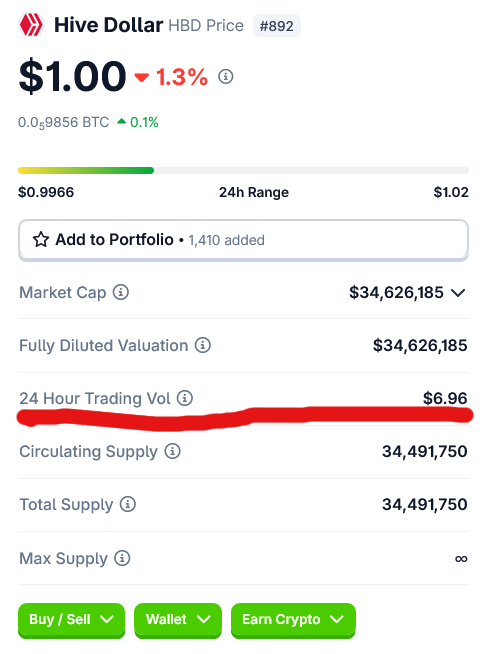
Task: Open the Earn Crypto dropdown
Action: [x=293, y=620]
